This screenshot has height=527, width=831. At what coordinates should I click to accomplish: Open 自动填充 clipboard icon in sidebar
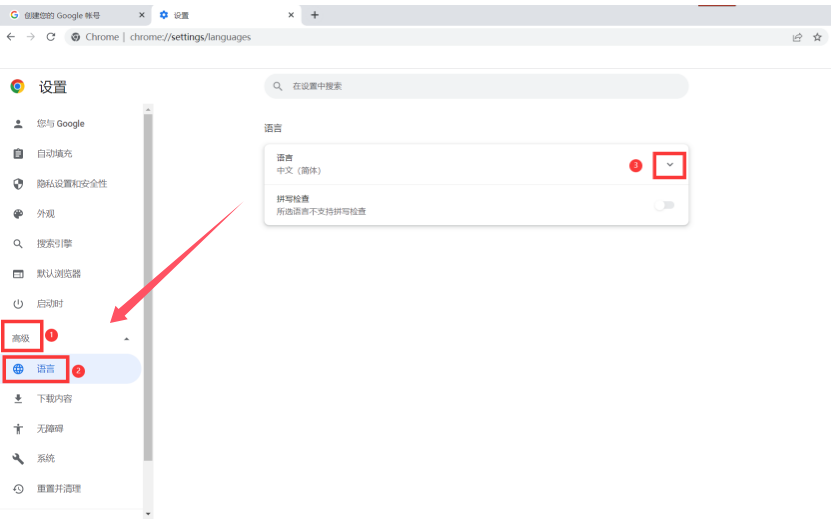click(18, 154)
